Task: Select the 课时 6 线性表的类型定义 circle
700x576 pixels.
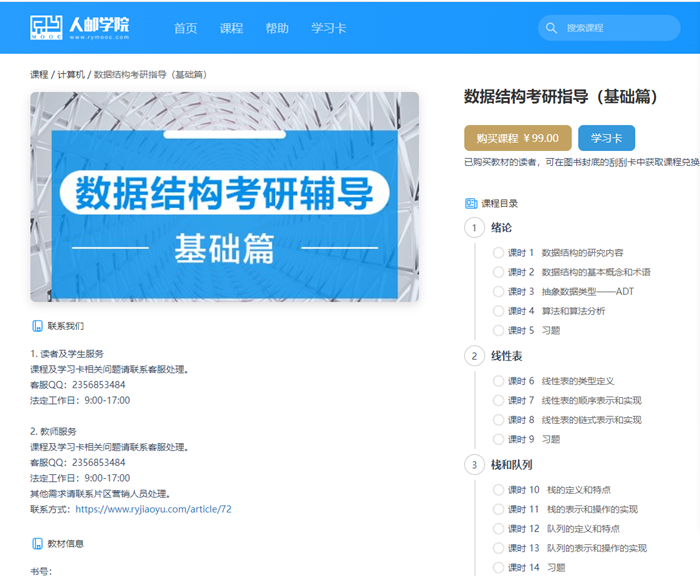Action: (x=498, y=381)
